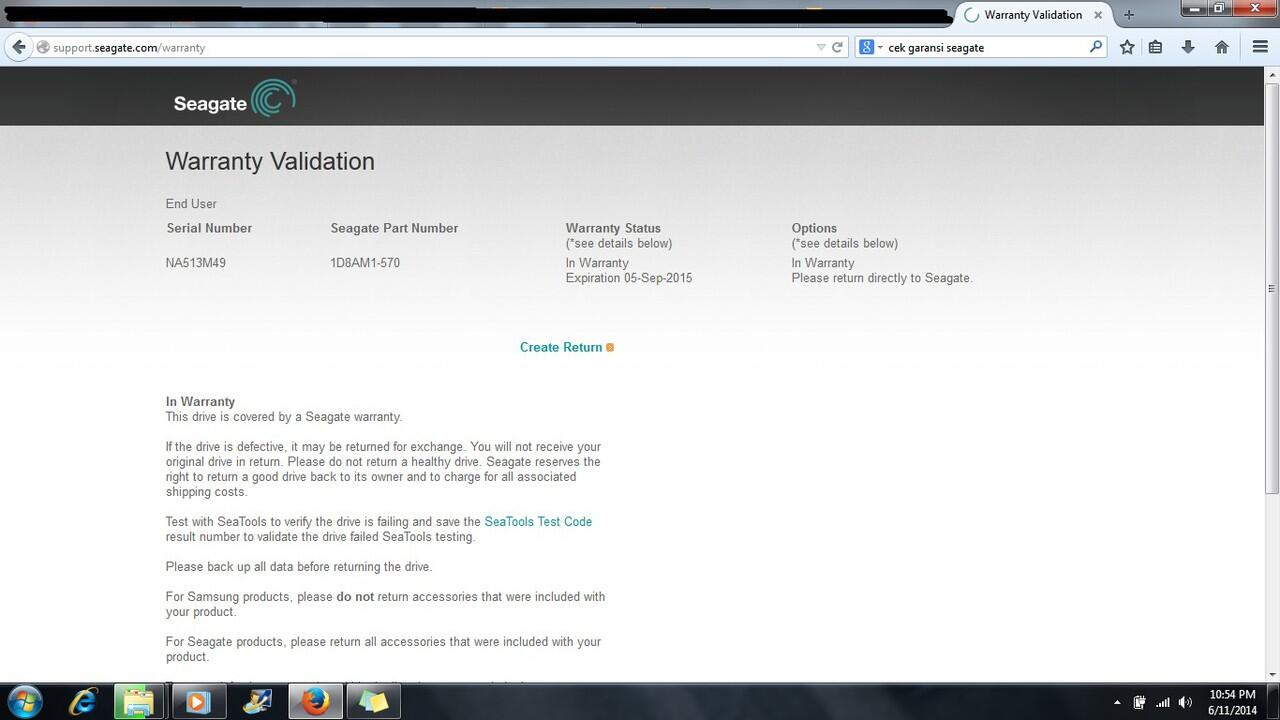Click the volume speaker tray icon
Image resolution: width=1280 pixels, height=720 pixels.
point(1186,702)
